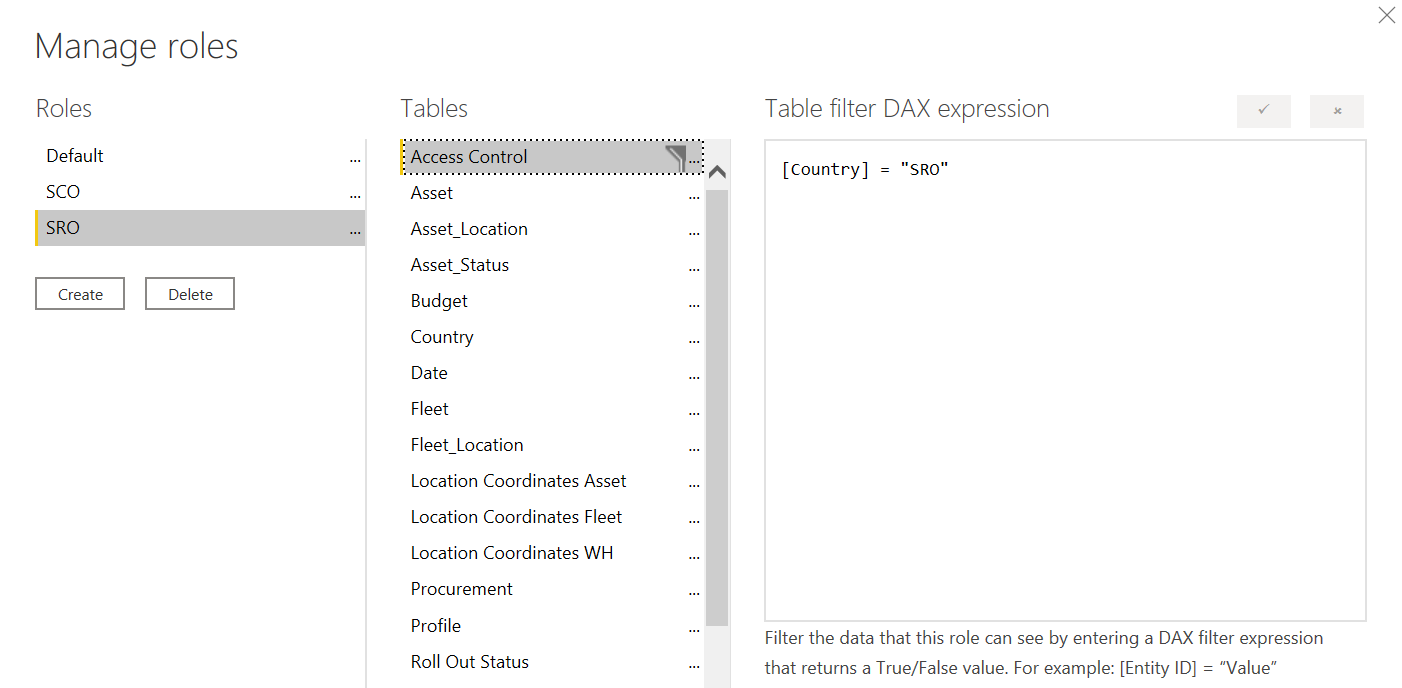This screenshot has width=1402, height=688.
Task: Verify the DAX expression with checkmark button
Action: [1263, 111]
